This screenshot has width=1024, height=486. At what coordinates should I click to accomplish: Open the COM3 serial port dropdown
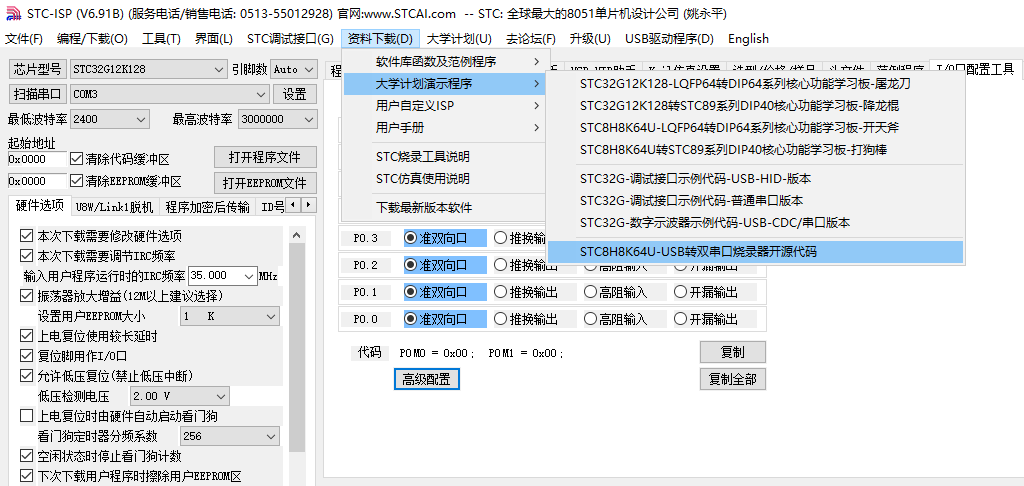point(169,94)
